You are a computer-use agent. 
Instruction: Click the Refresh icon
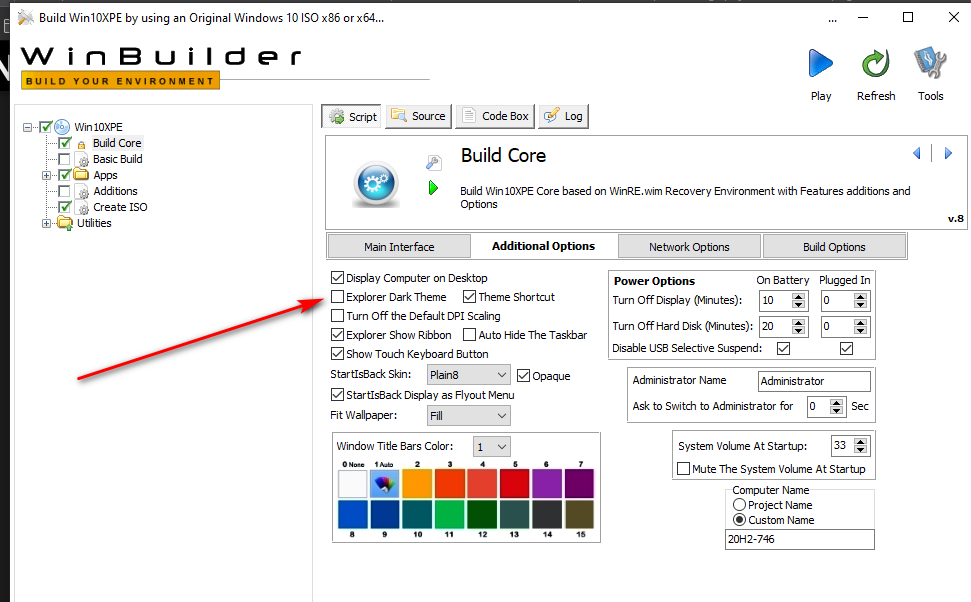(x=876, y=63)
